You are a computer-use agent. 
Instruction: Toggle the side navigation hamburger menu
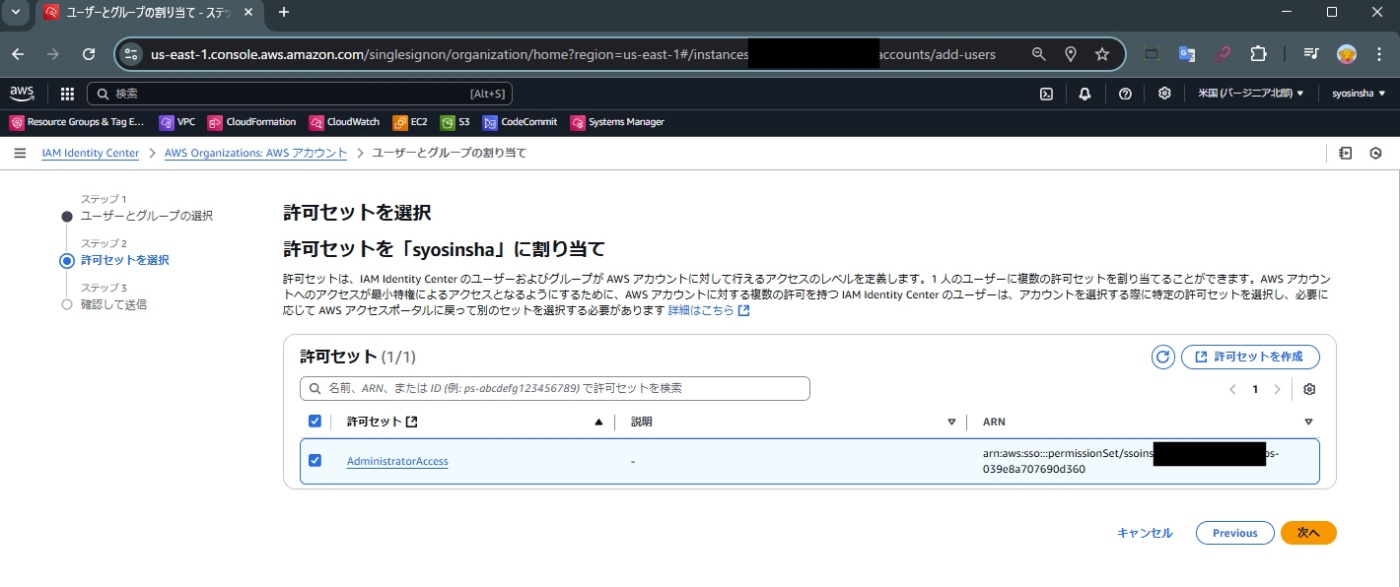pyautogui.click(x=20, y=153)
